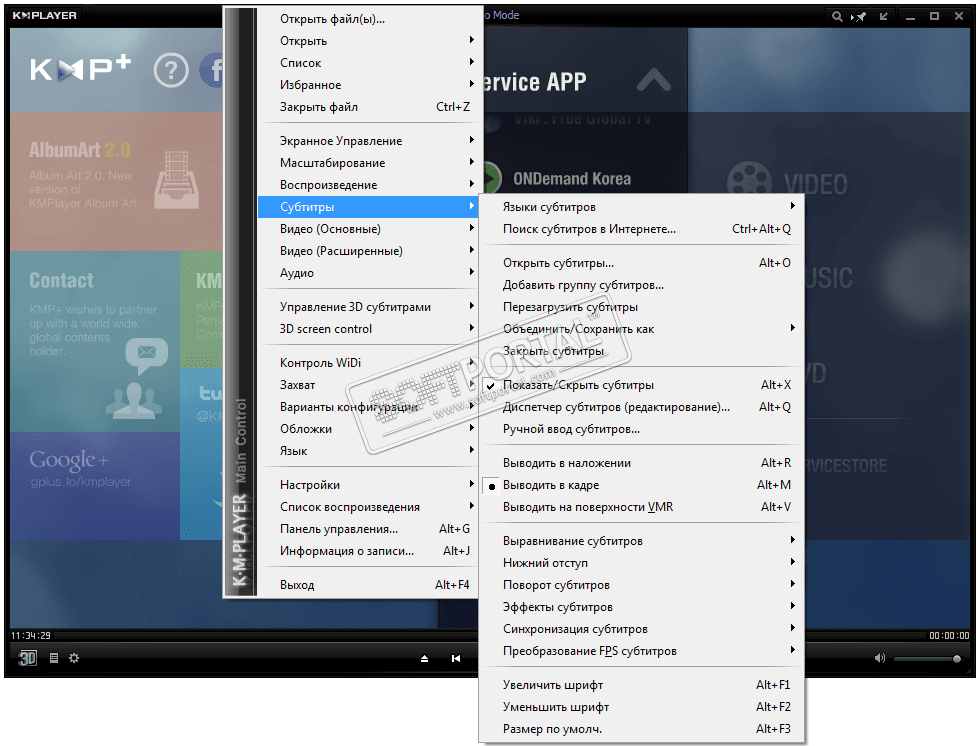Open Масштабирование submenu
The height and width of the screenshot is (746, 978).
(x=367, y=163)
